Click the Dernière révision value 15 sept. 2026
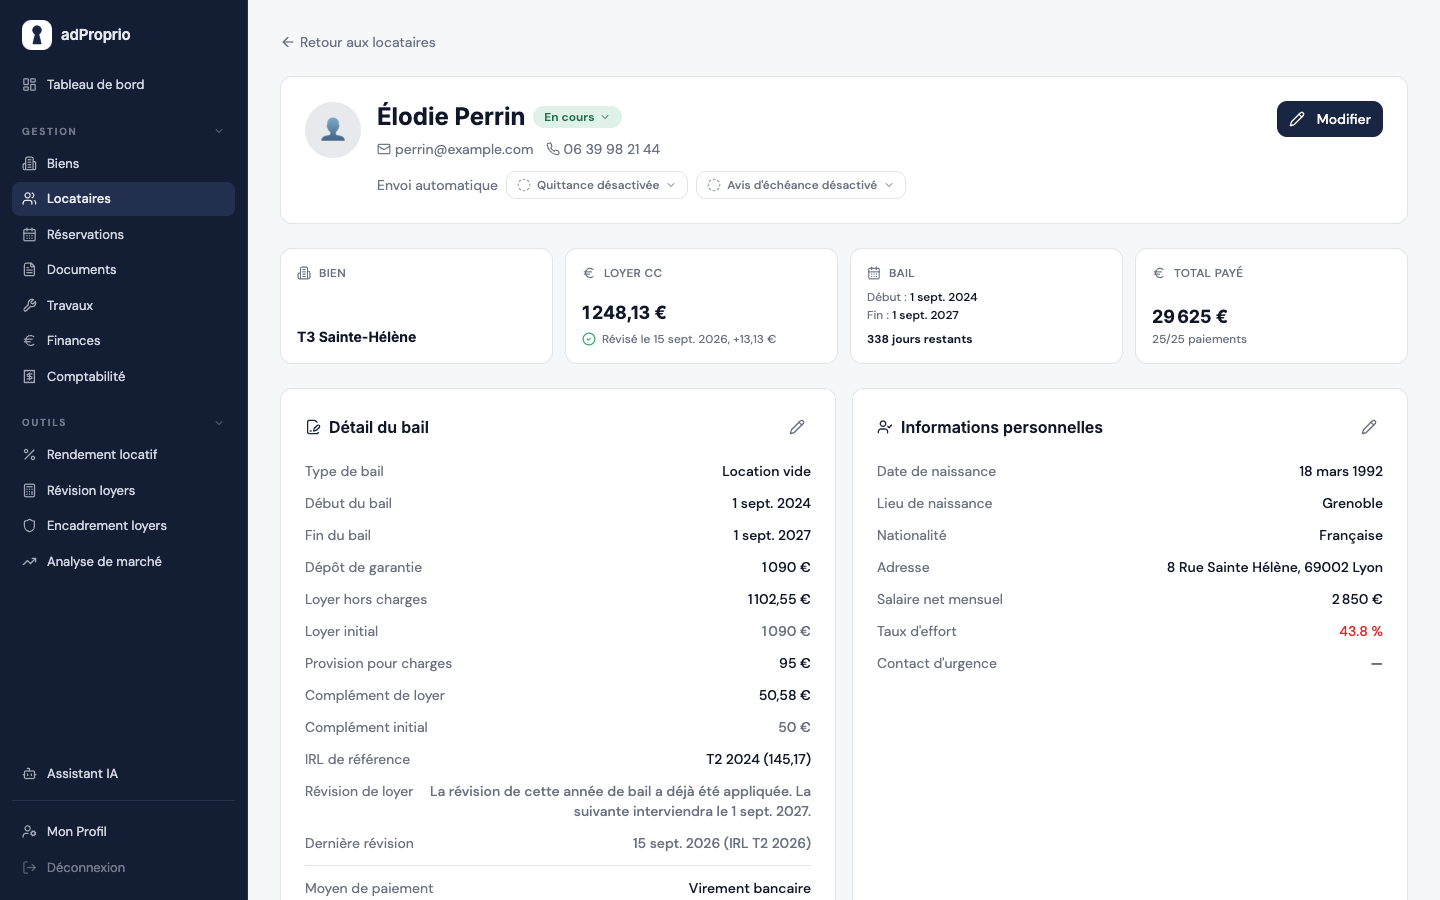1440x900 pixels. (x=722, y=843)
